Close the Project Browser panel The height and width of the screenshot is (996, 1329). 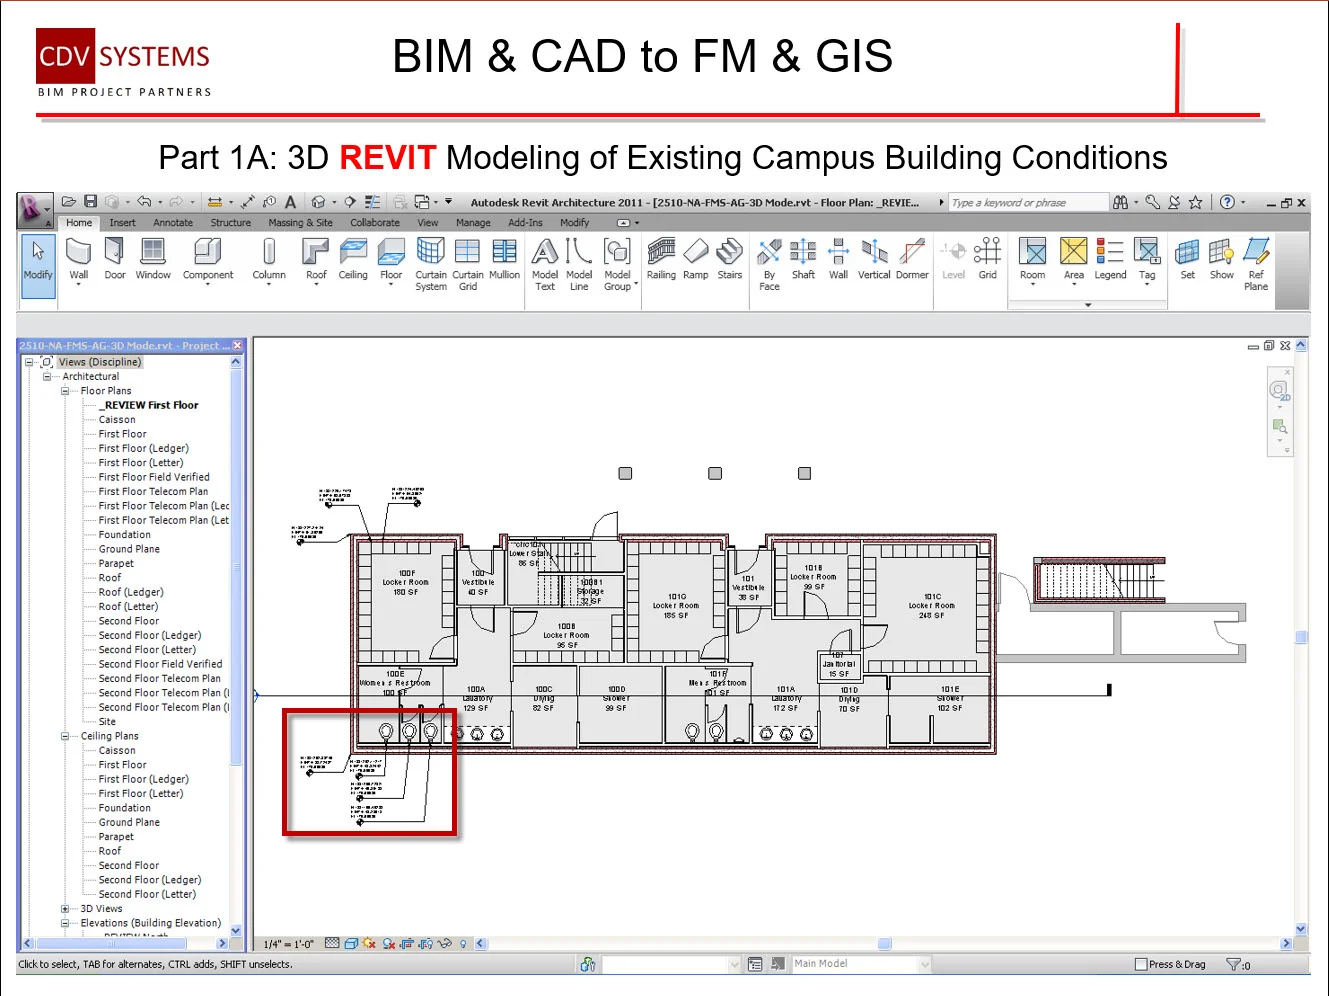pos(237,346)
